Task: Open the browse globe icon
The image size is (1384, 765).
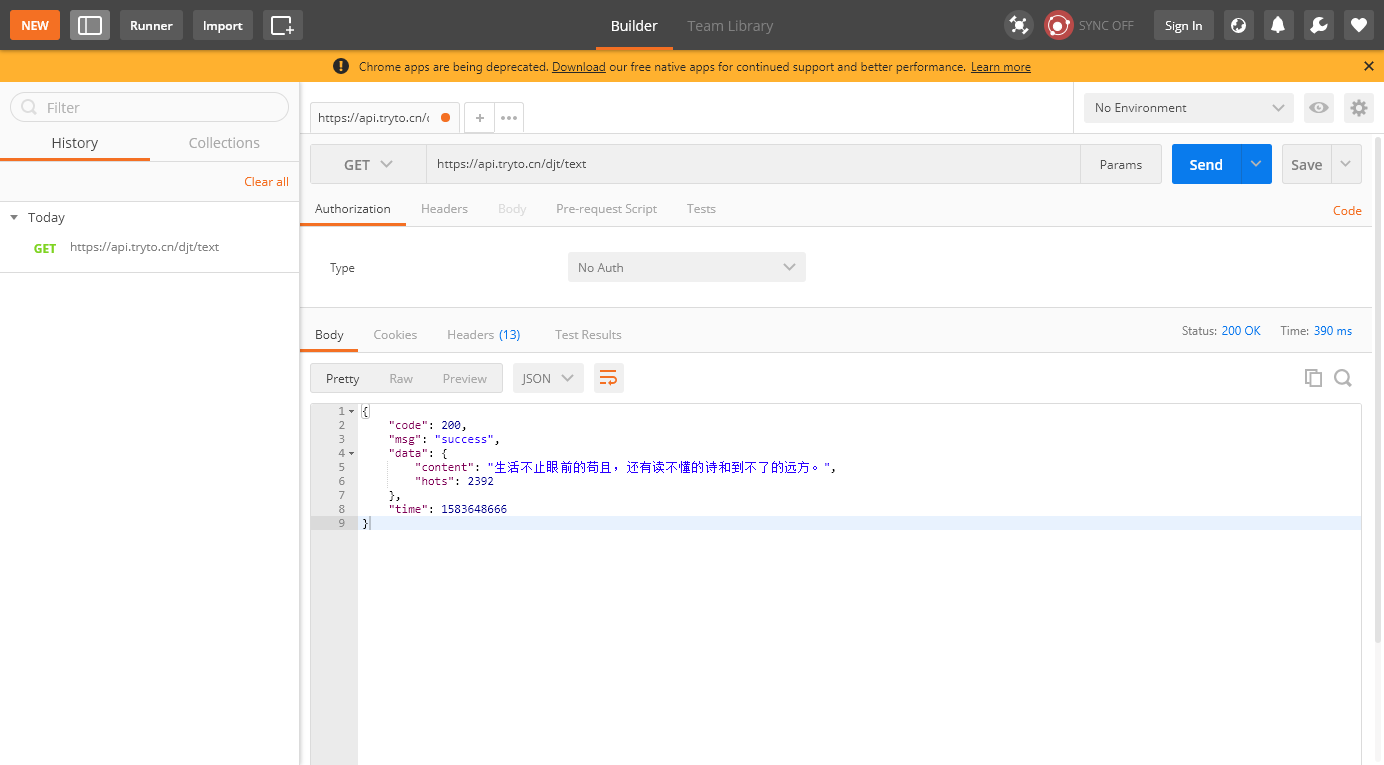Action: pyautogui.click(x=1238, y=25)
